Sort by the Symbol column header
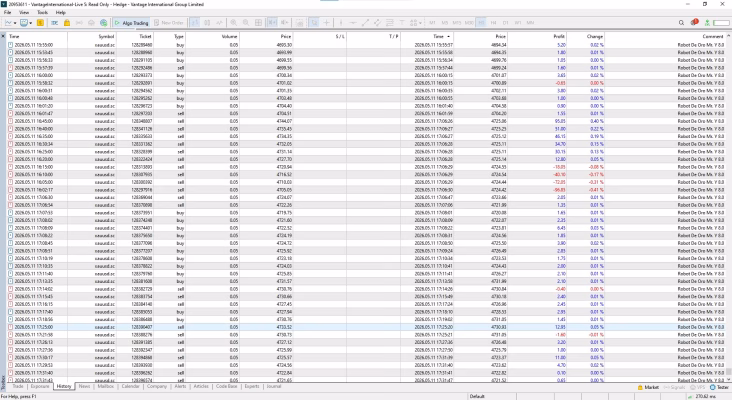 click(x=106, y=36)
